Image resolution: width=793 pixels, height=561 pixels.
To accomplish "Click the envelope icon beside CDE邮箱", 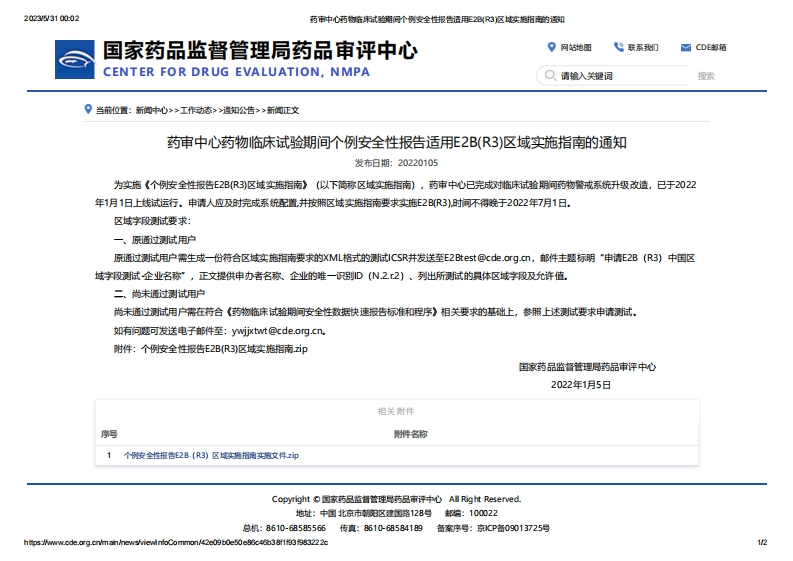I will 685,47.
